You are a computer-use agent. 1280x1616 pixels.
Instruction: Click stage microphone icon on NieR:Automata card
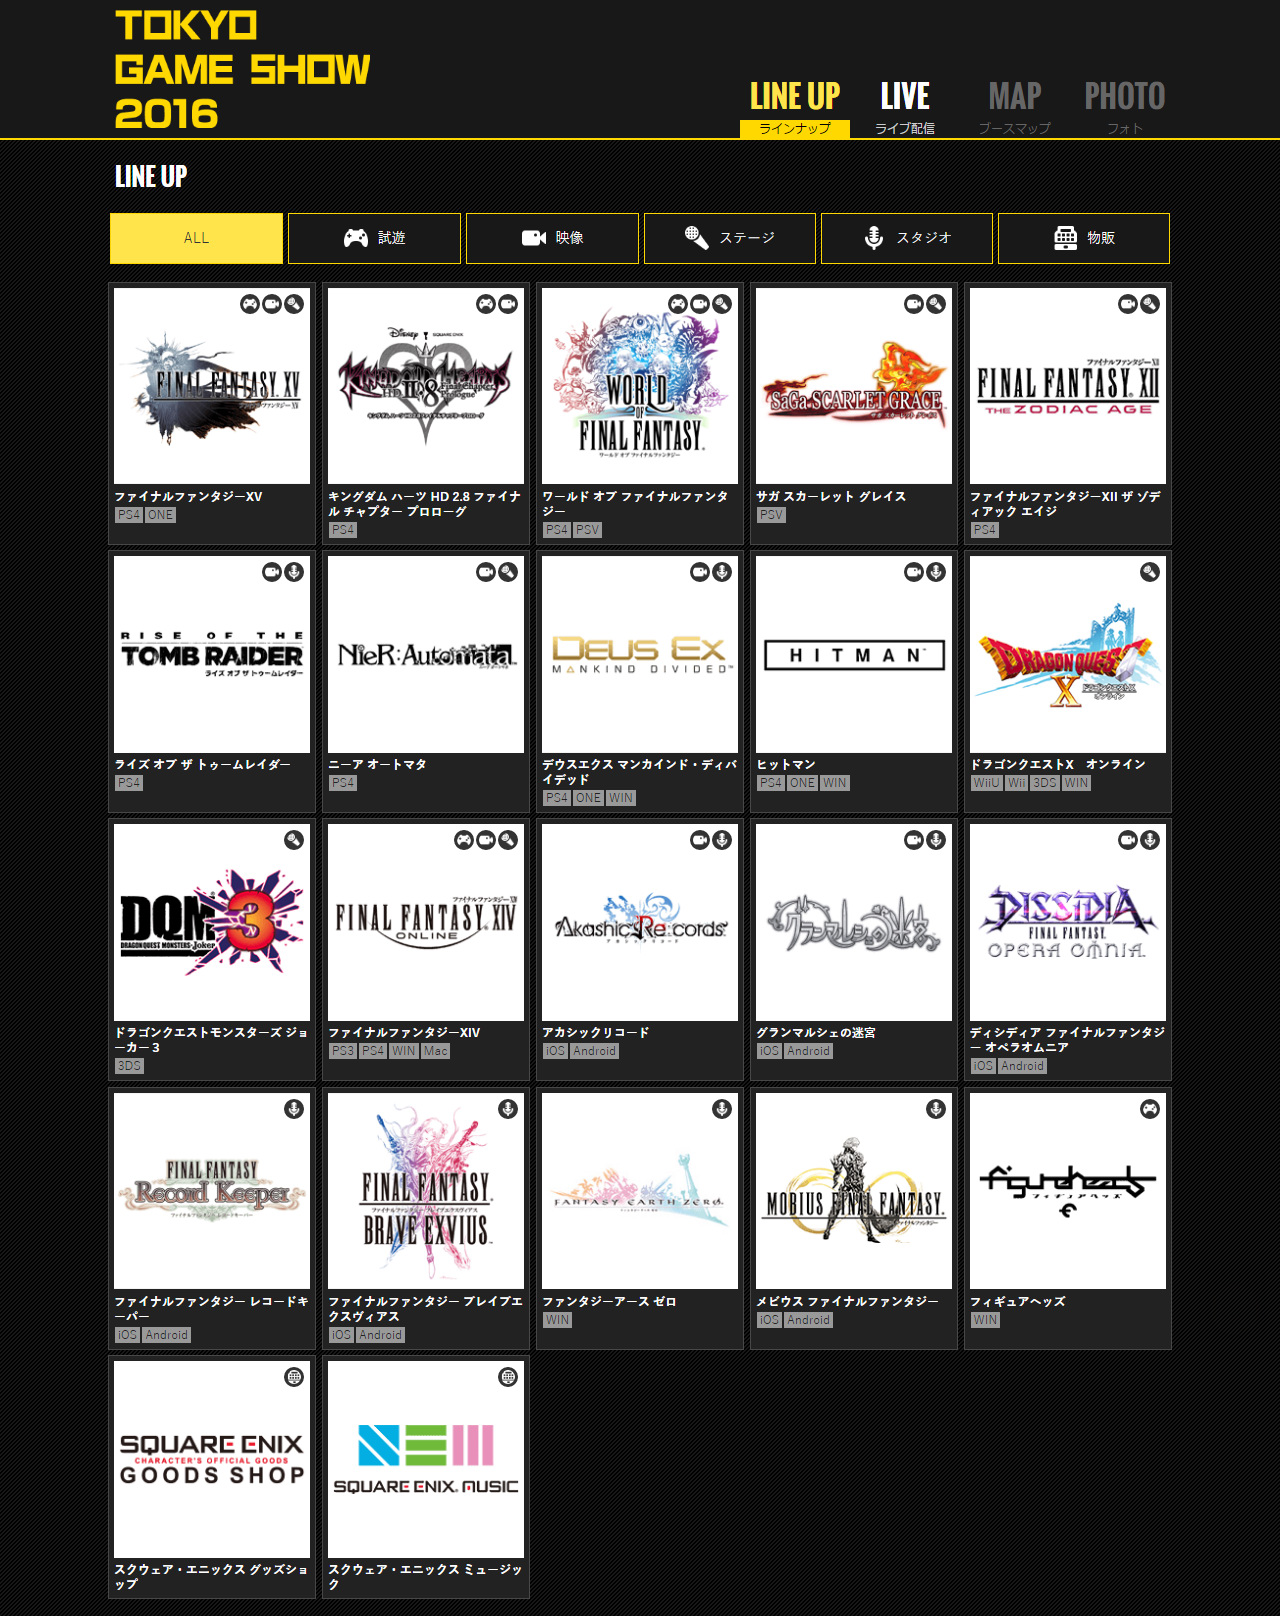click(508, 572)
